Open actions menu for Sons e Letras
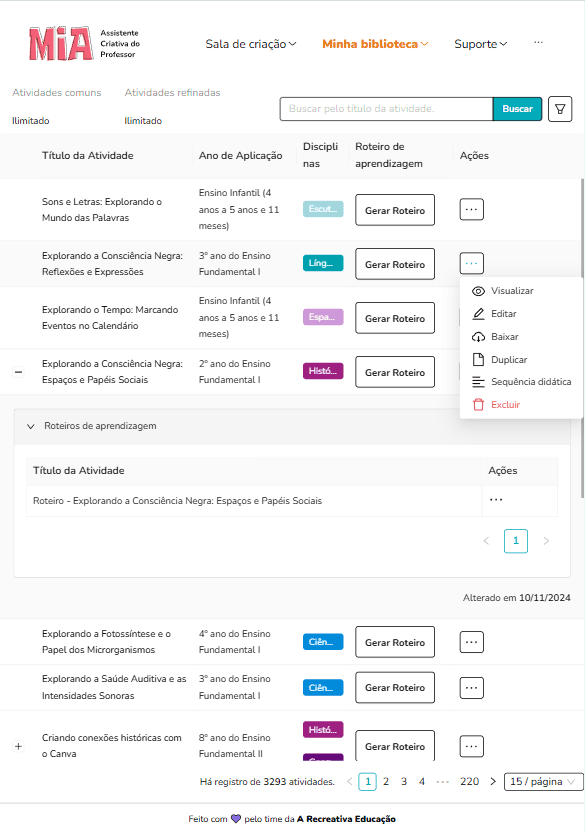This screenshot has height=832, width=585. click(471, 210)
